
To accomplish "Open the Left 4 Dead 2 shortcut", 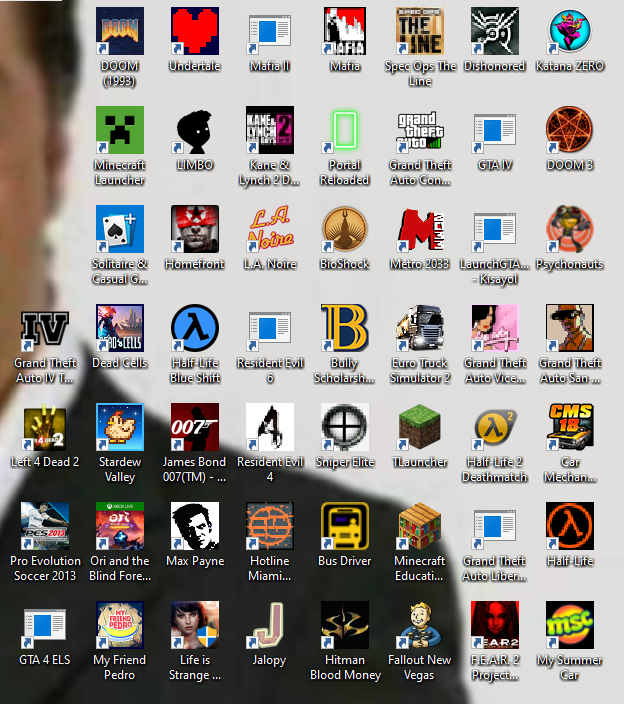I will click(44, 427).
